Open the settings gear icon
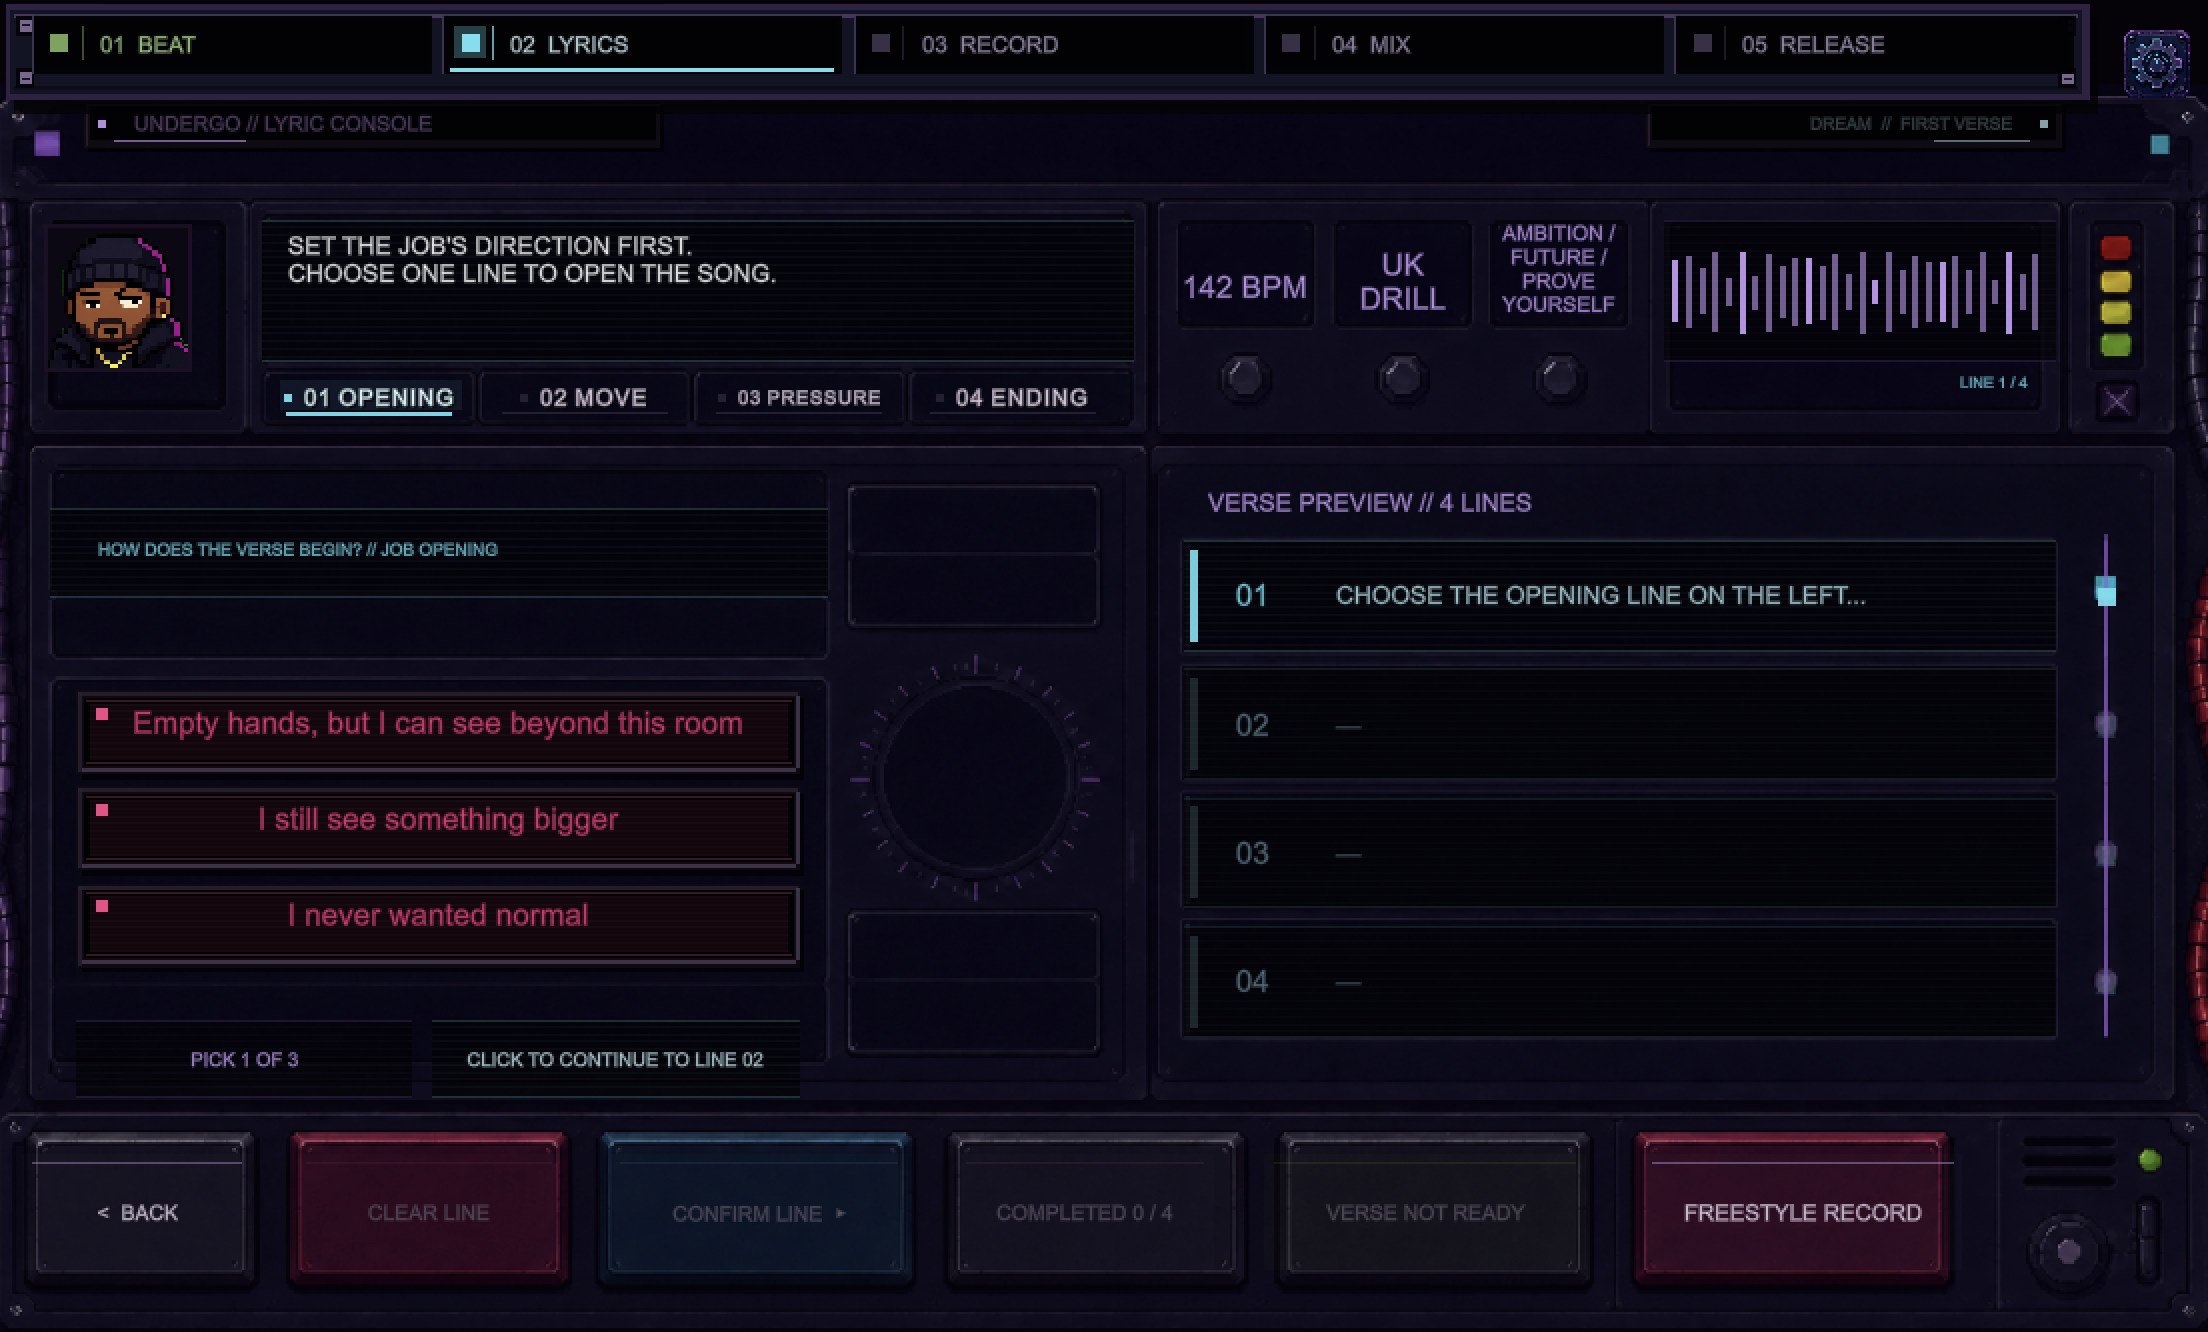This screenshot has height=1332, width=2208. tap(2156, 62)
